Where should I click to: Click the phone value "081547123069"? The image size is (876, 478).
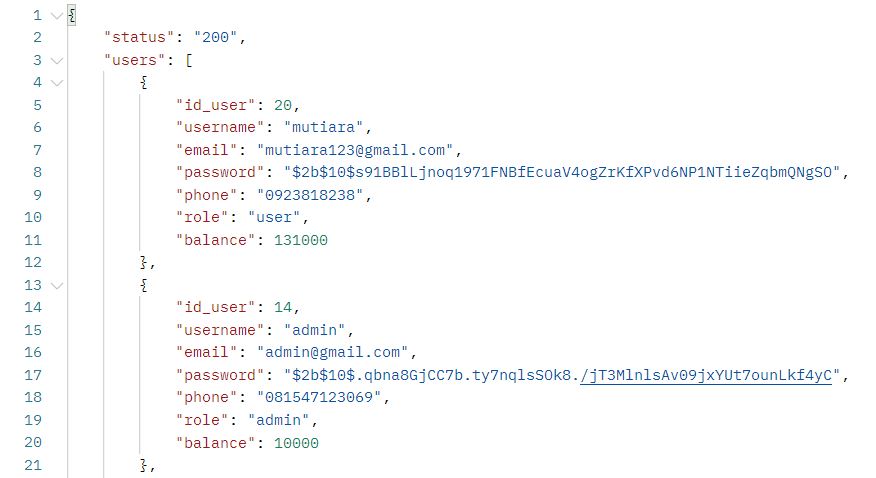[319, 397]
